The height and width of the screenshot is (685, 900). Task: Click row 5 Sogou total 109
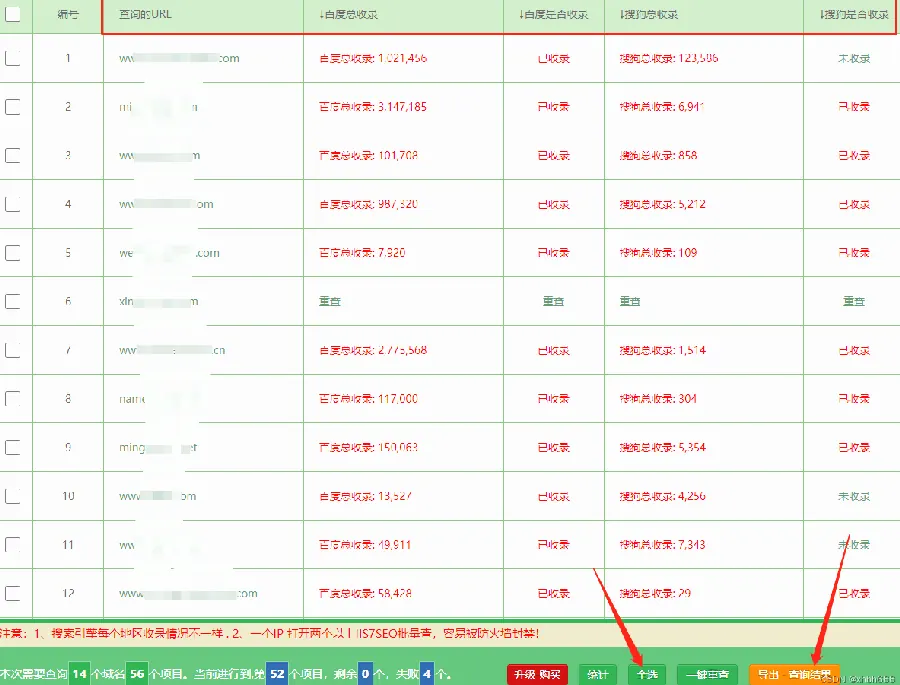coord(658,253)
